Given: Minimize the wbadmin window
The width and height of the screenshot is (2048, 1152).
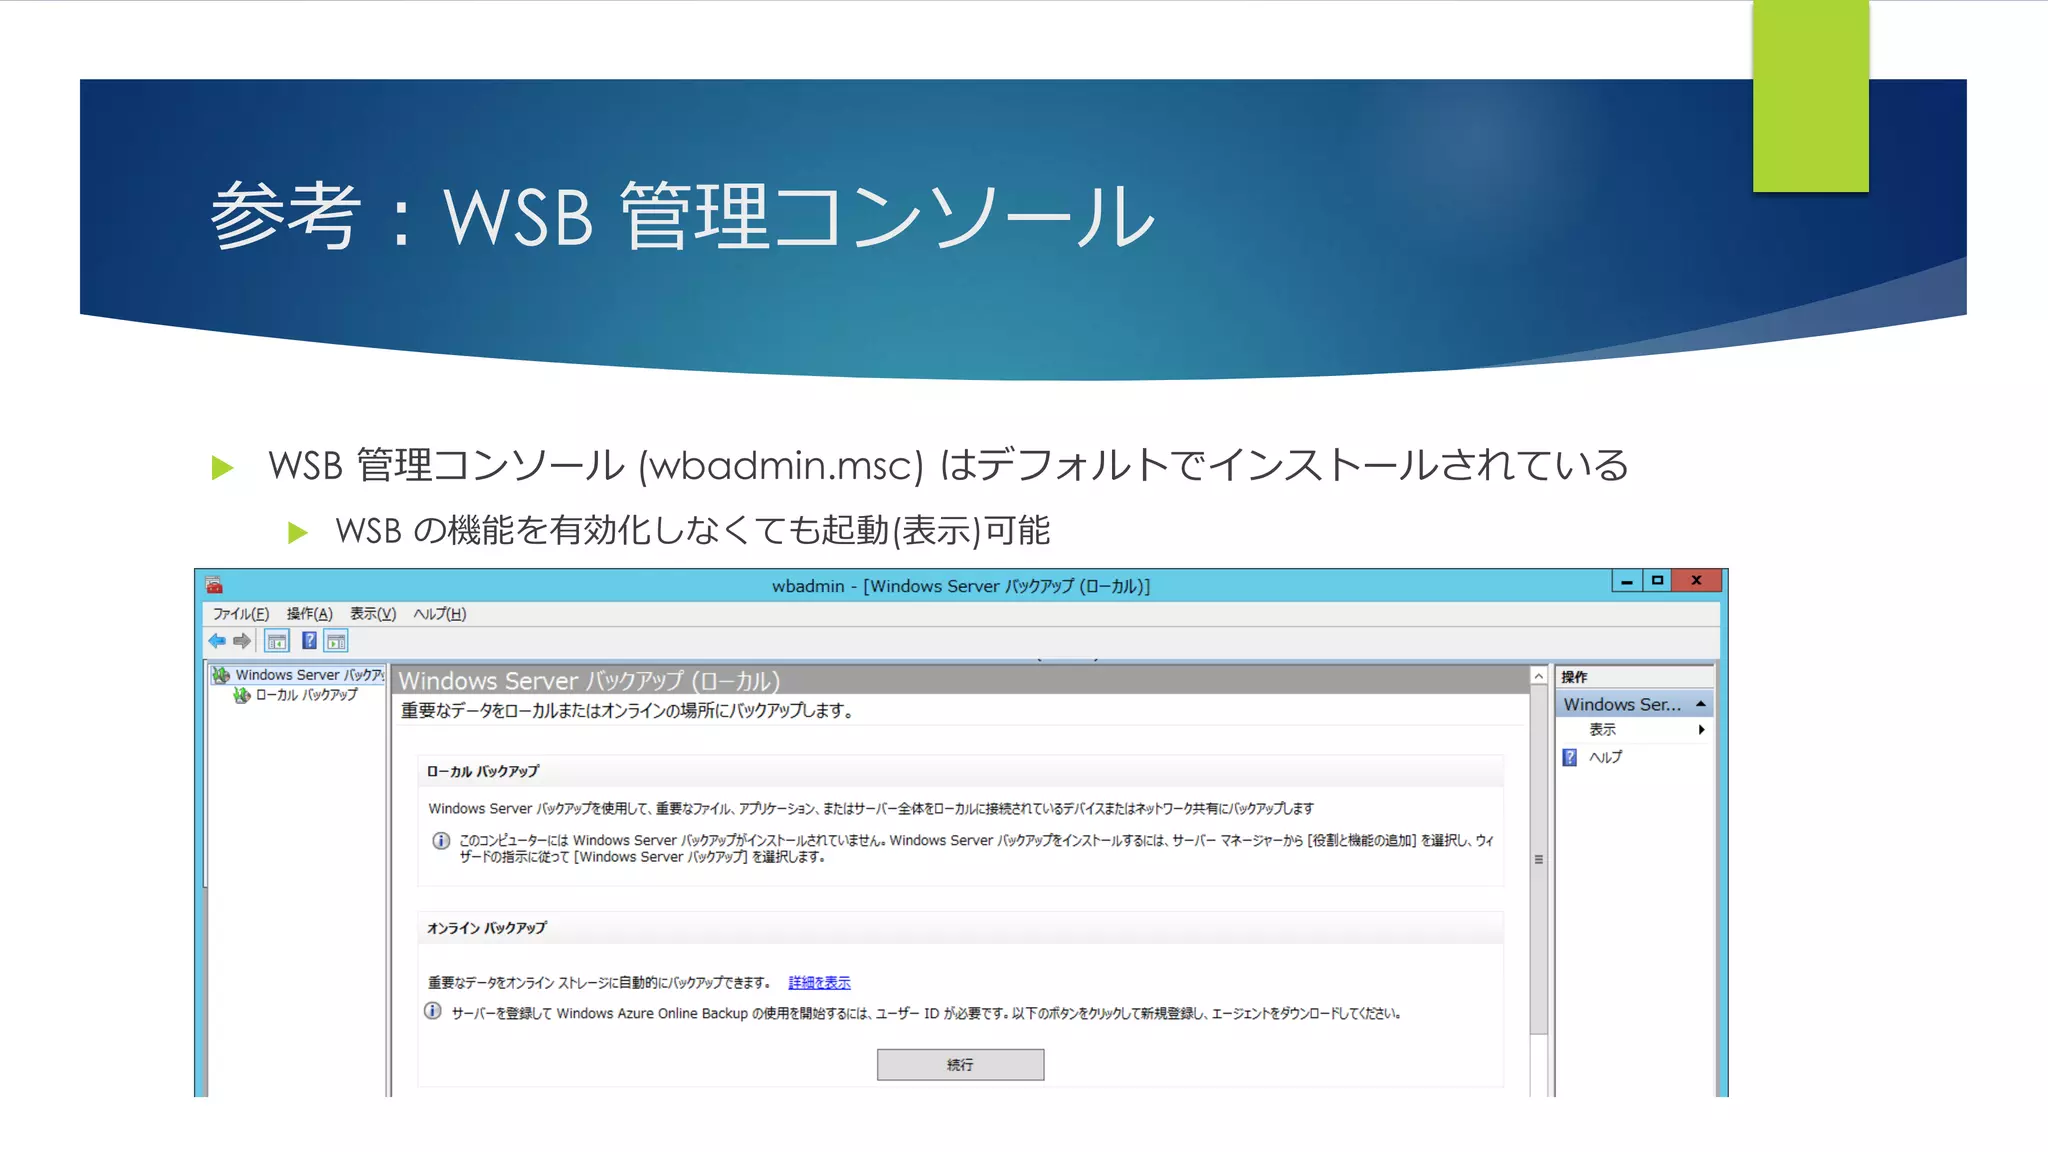Looking at the screenshot, I should [1627, 581].
